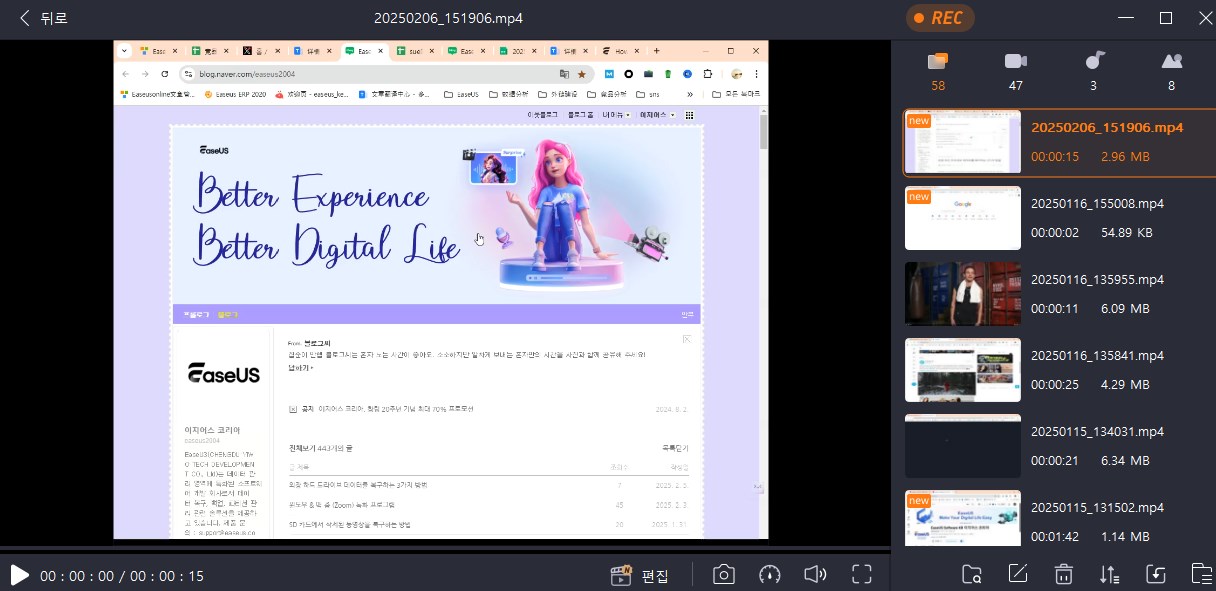Mute the video volume
The width and height of the screenshot is (1216, 591).
point(815,574)
